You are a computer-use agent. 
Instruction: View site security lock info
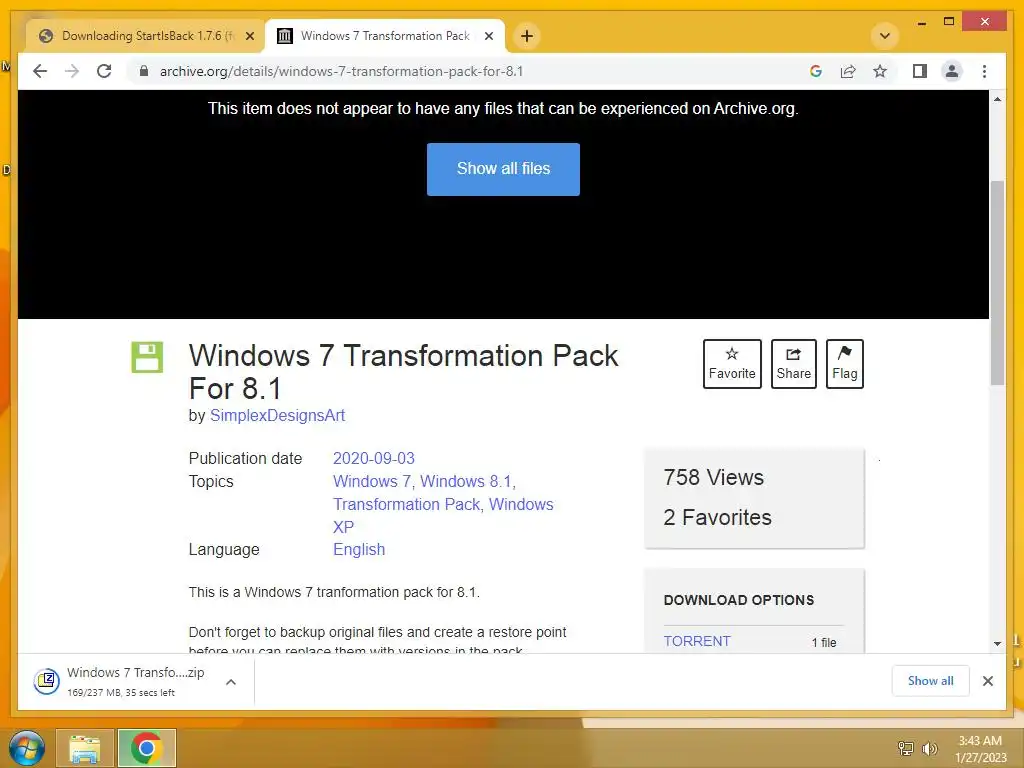click(144, 71)
